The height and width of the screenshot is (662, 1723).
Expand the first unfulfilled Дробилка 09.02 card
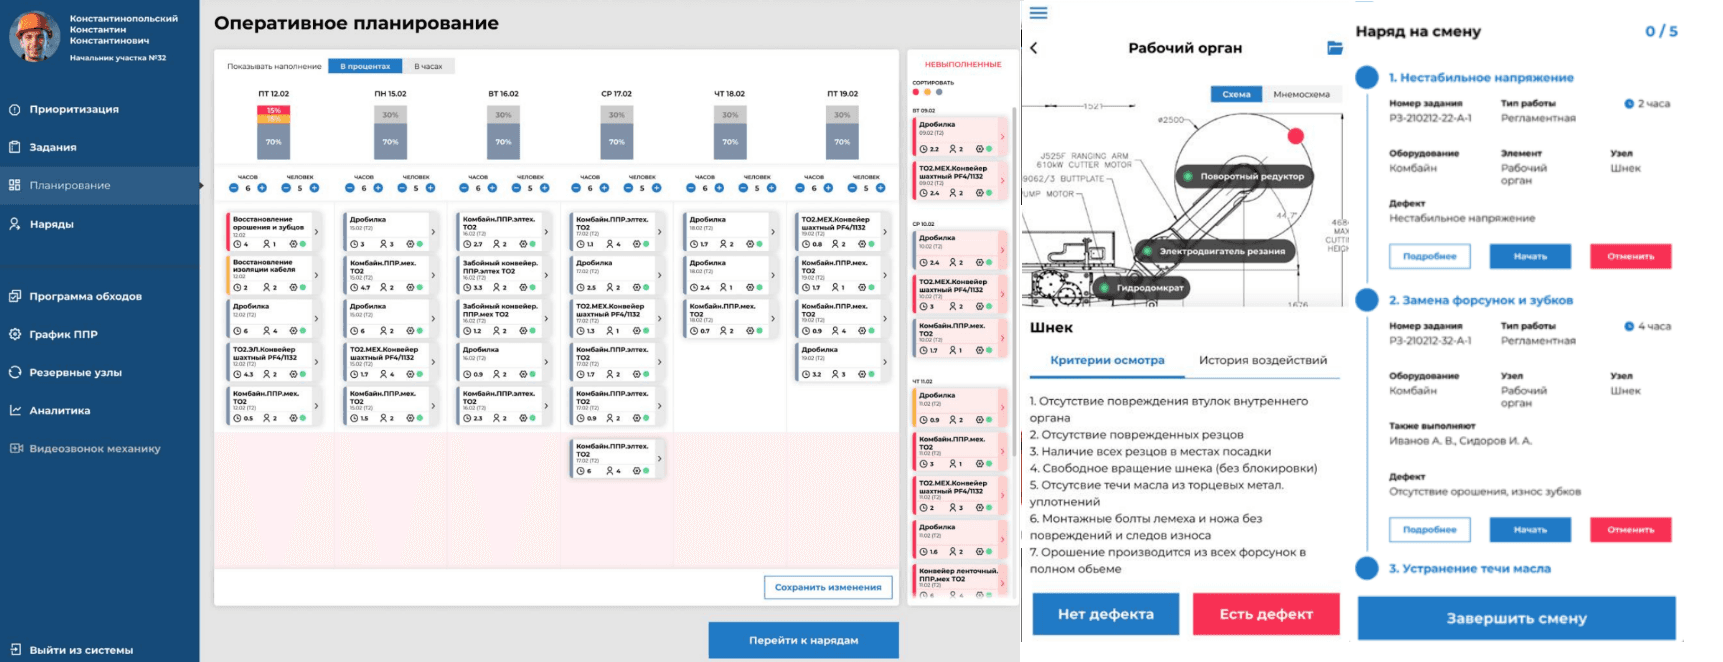click(1002, 137)
